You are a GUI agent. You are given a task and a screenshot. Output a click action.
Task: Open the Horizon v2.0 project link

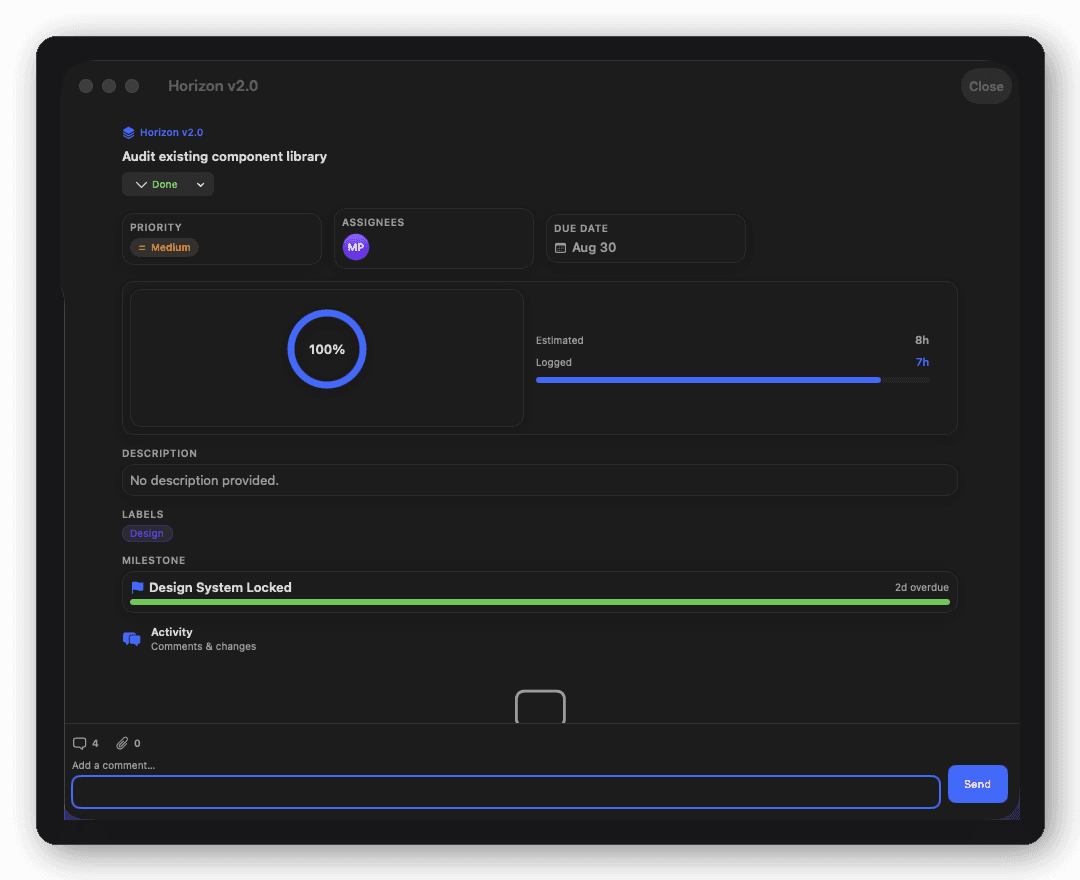point(171,132)
